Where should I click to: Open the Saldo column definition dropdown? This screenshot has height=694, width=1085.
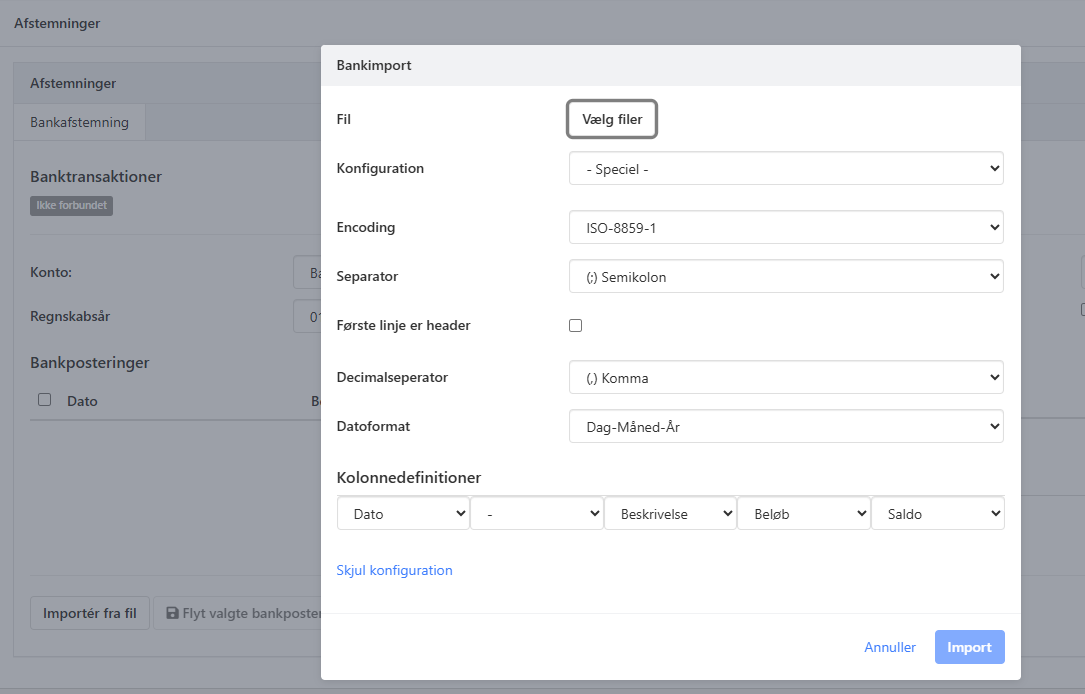[937, 514]
